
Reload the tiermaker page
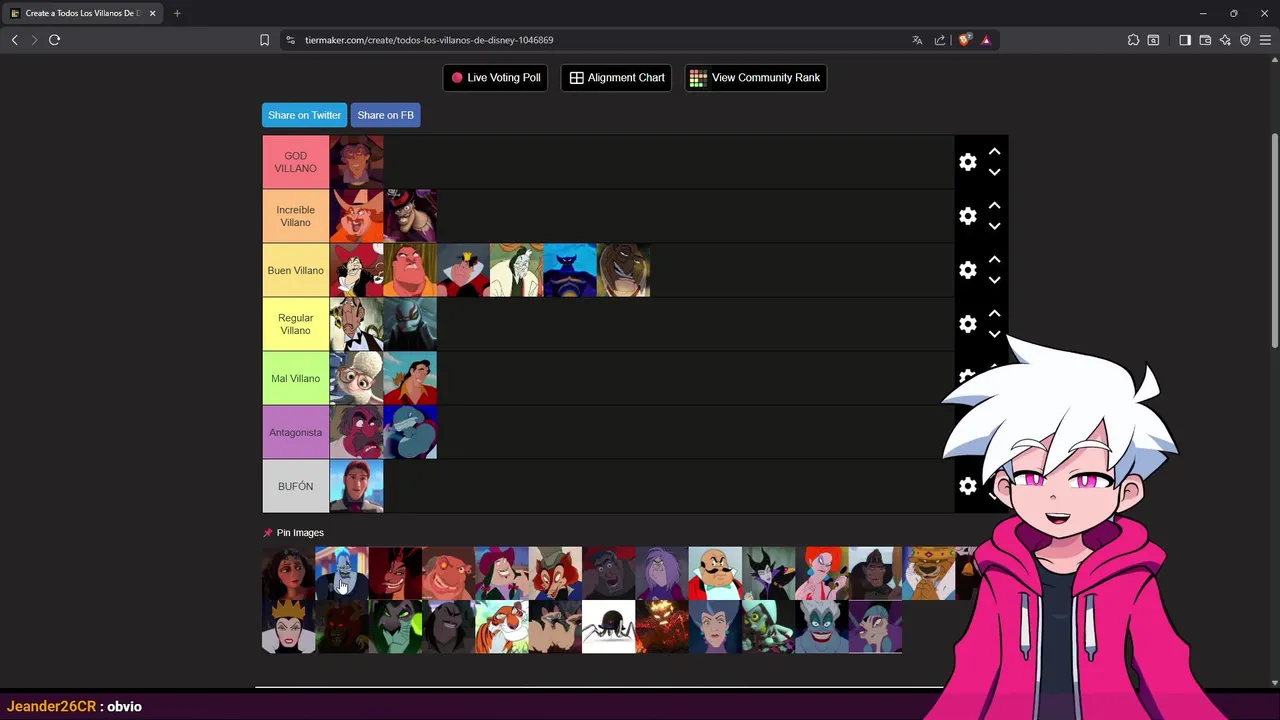pyautogui.click(x=54, y=40)
